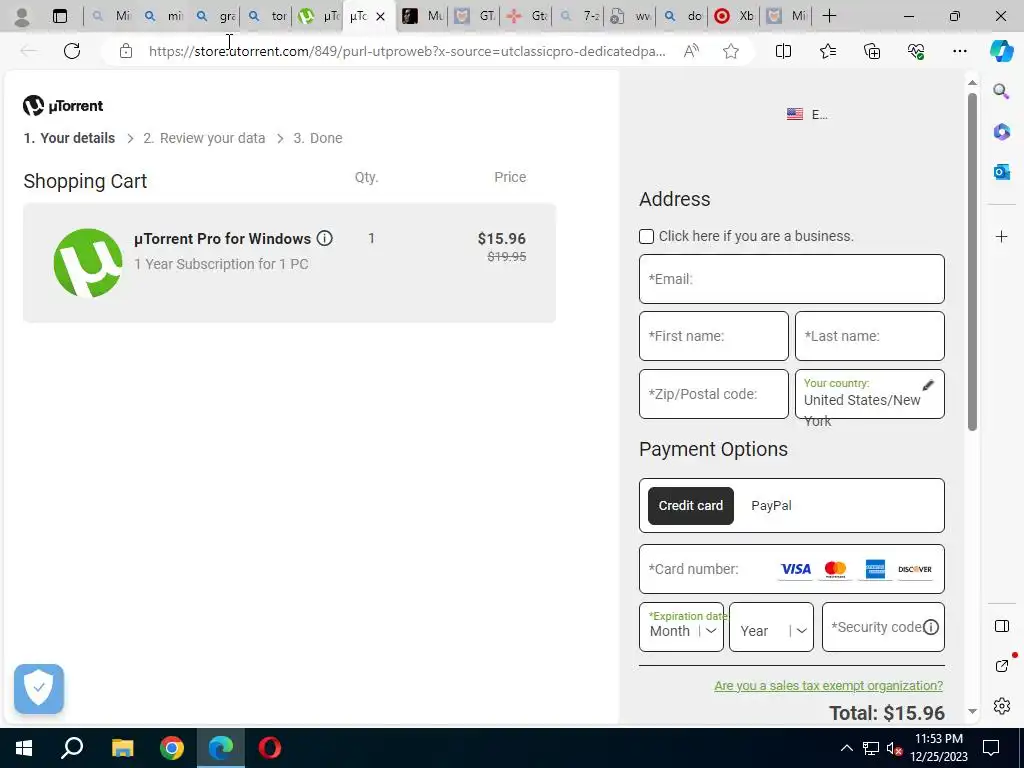Switch to the '7-z' tab
The width and height of the screenshot is (1024, 768).
[x=580, y=16]
